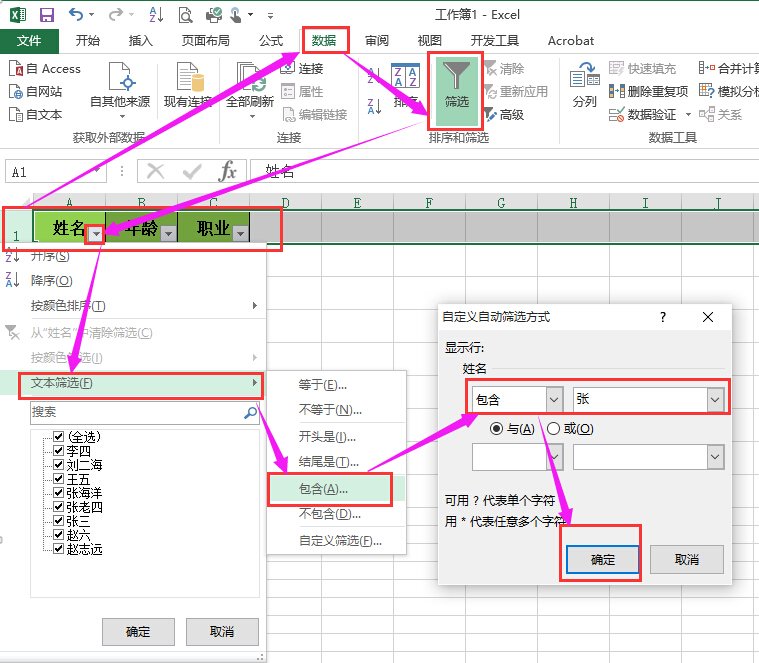Image resolution: width=759 pixels, height=663 pixels.
Task: Open the 姓名 column filter dropdown
Action: click(x=96, y=234)
